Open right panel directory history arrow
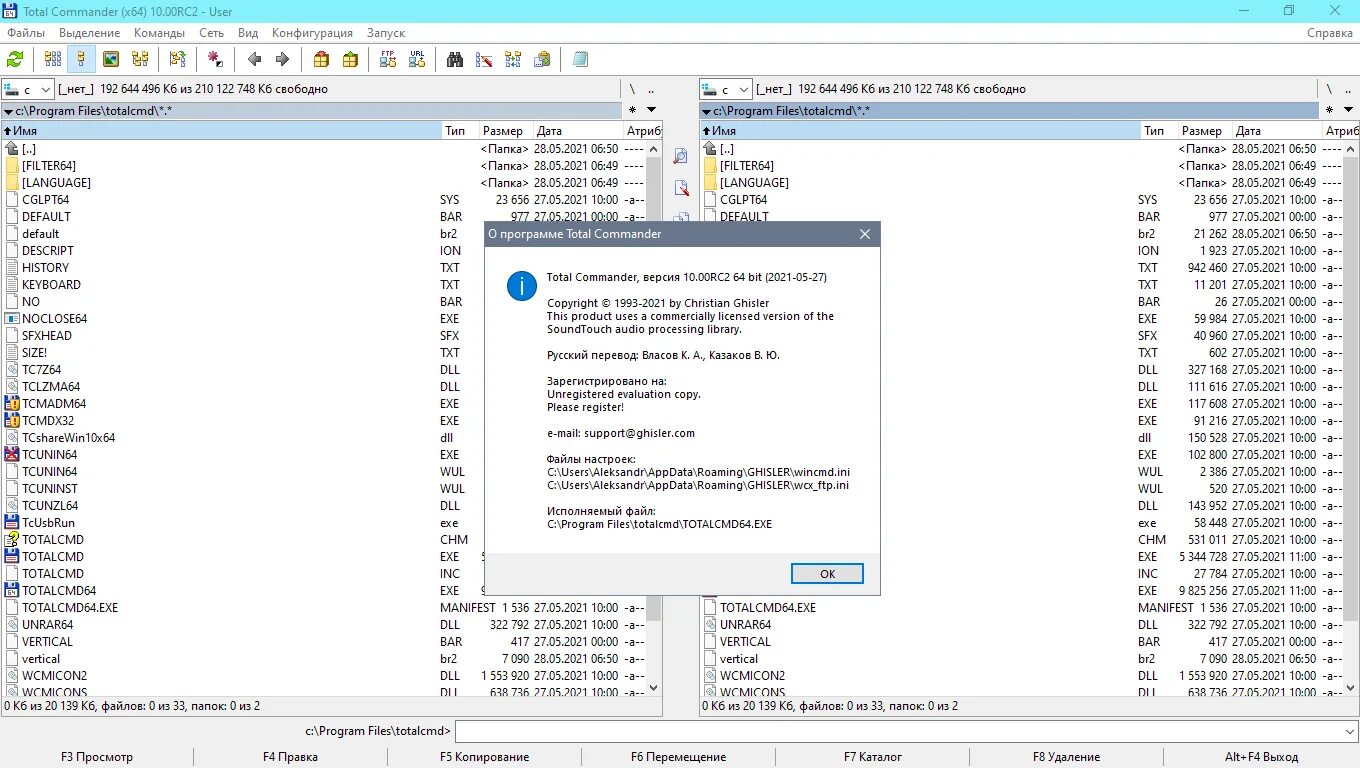The height and width of the screenshot is (768, 1360). (x=1349, y=110)
